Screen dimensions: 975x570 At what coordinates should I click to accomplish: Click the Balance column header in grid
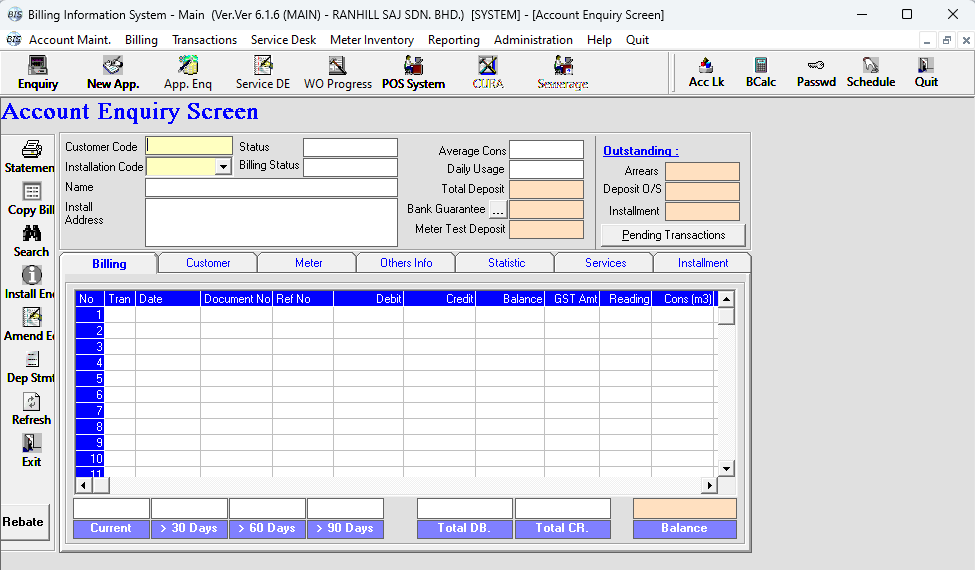(x=510, y=299)
